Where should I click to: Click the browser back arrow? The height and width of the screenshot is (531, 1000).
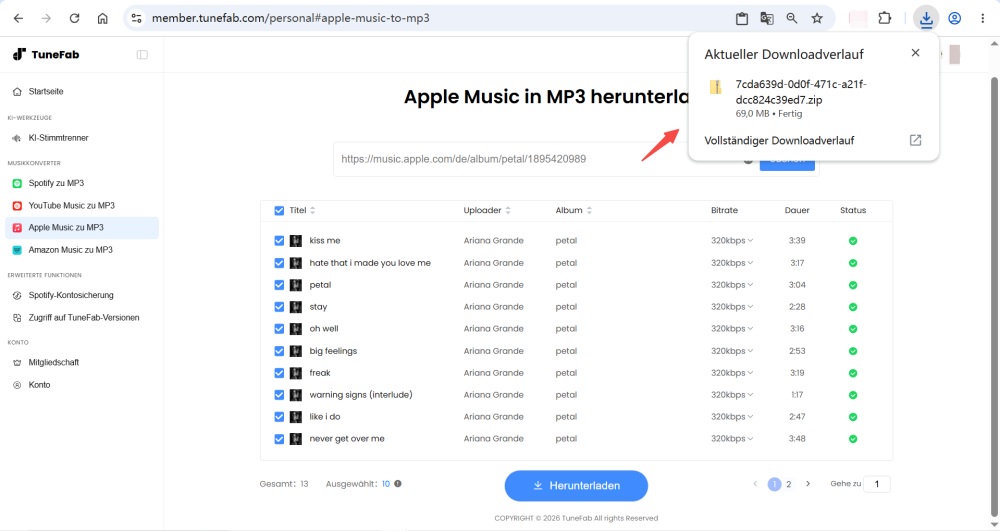pyautogui.click(x=18, y=18)
